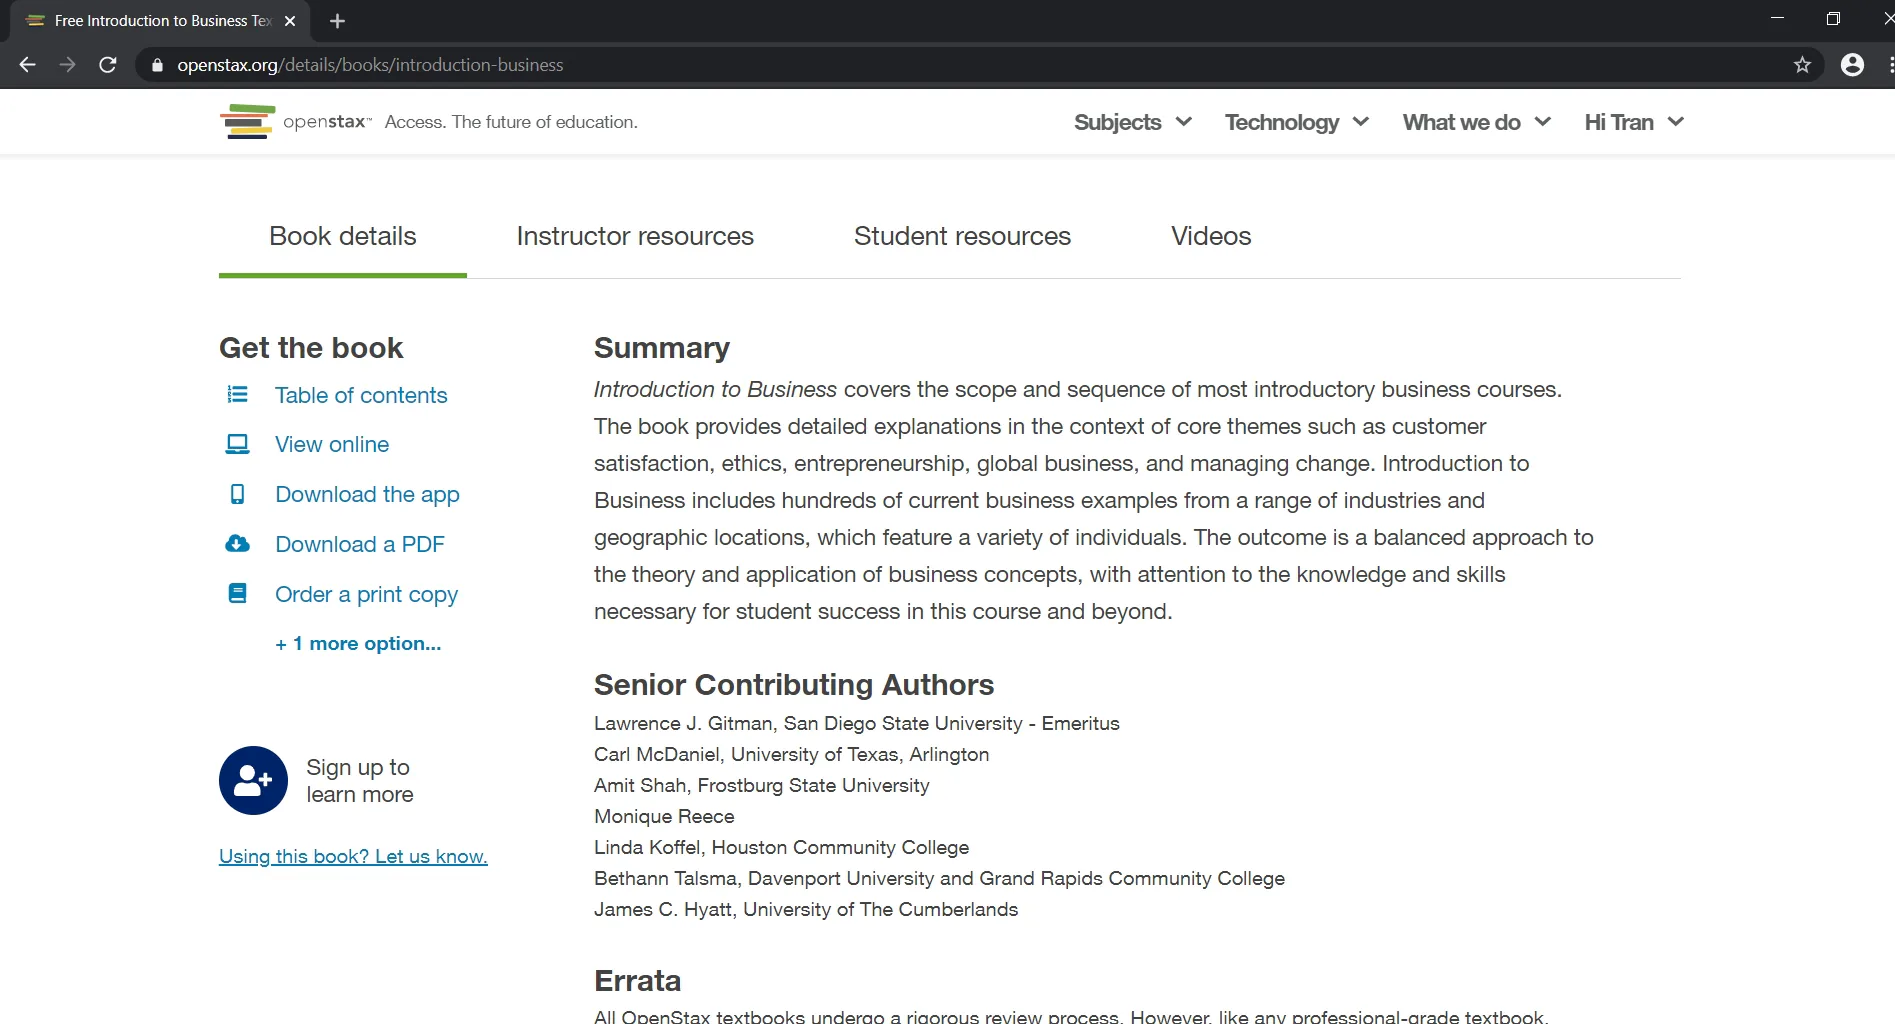Image resolution: width=1895 pixels, height=1024 pixels.
Task: Go back with the browser back arrow
Action: tap(27, 65)
